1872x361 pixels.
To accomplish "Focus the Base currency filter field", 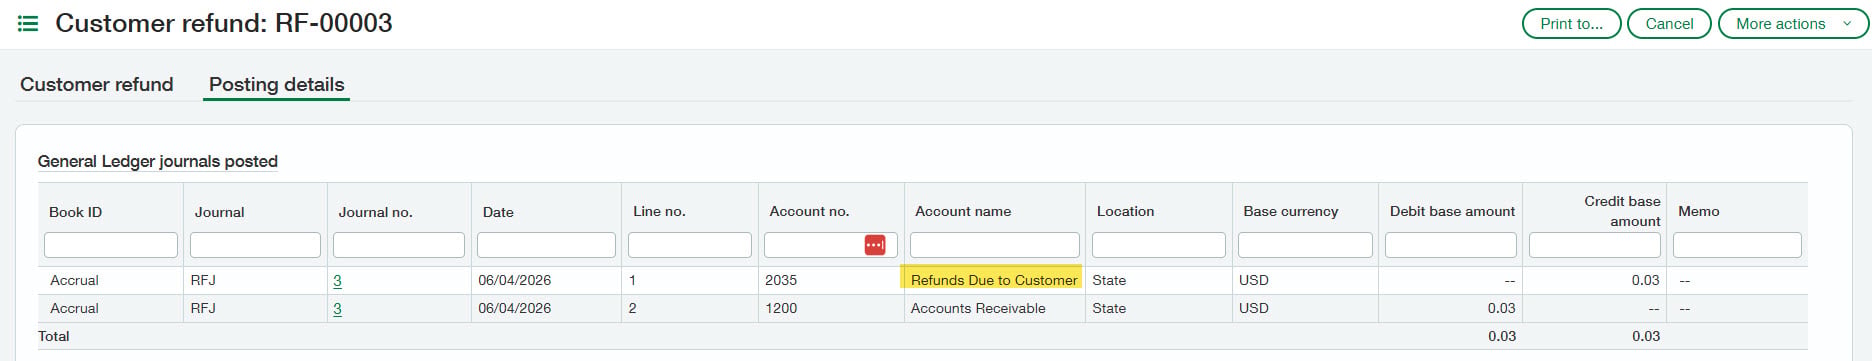I will coord(1305,245).
